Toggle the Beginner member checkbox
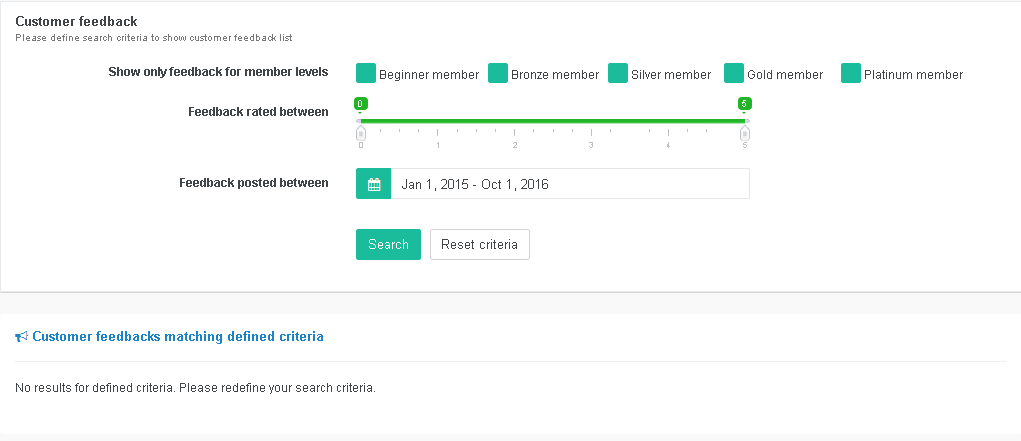This screenshot has width=1021, height=441. (x=366, y=74)
